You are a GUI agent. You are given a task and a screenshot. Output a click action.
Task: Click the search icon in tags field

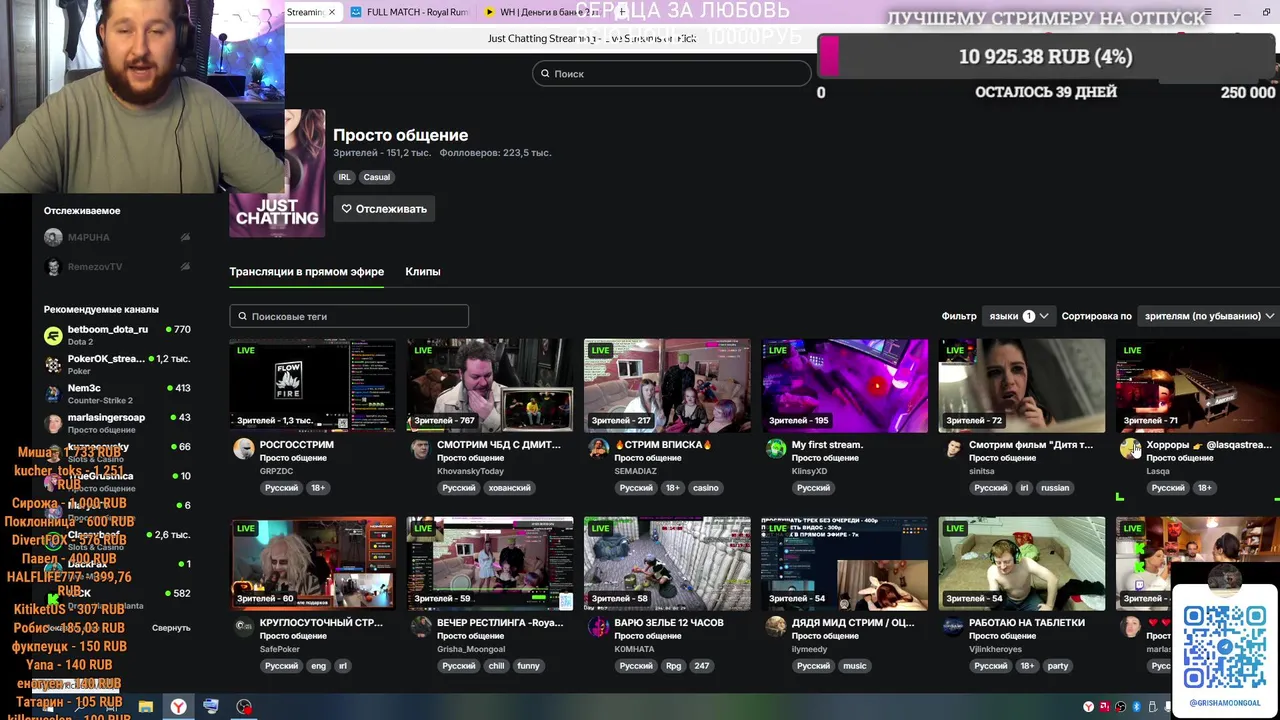[x=242, y=316]
